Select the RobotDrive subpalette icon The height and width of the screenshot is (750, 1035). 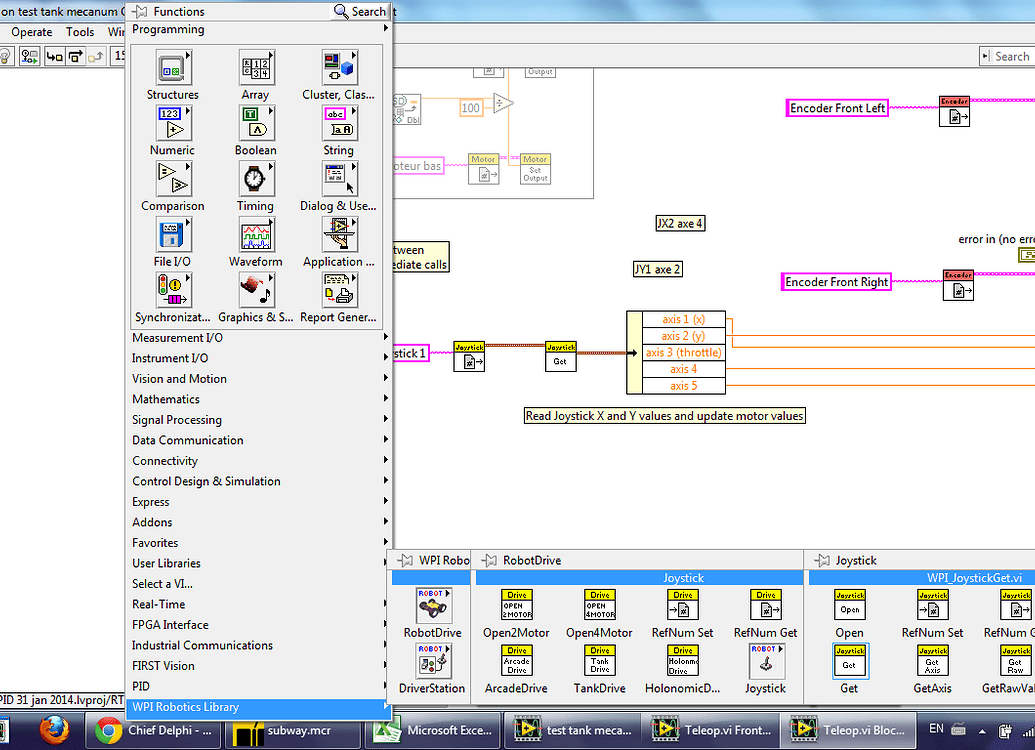coord(433,604)
